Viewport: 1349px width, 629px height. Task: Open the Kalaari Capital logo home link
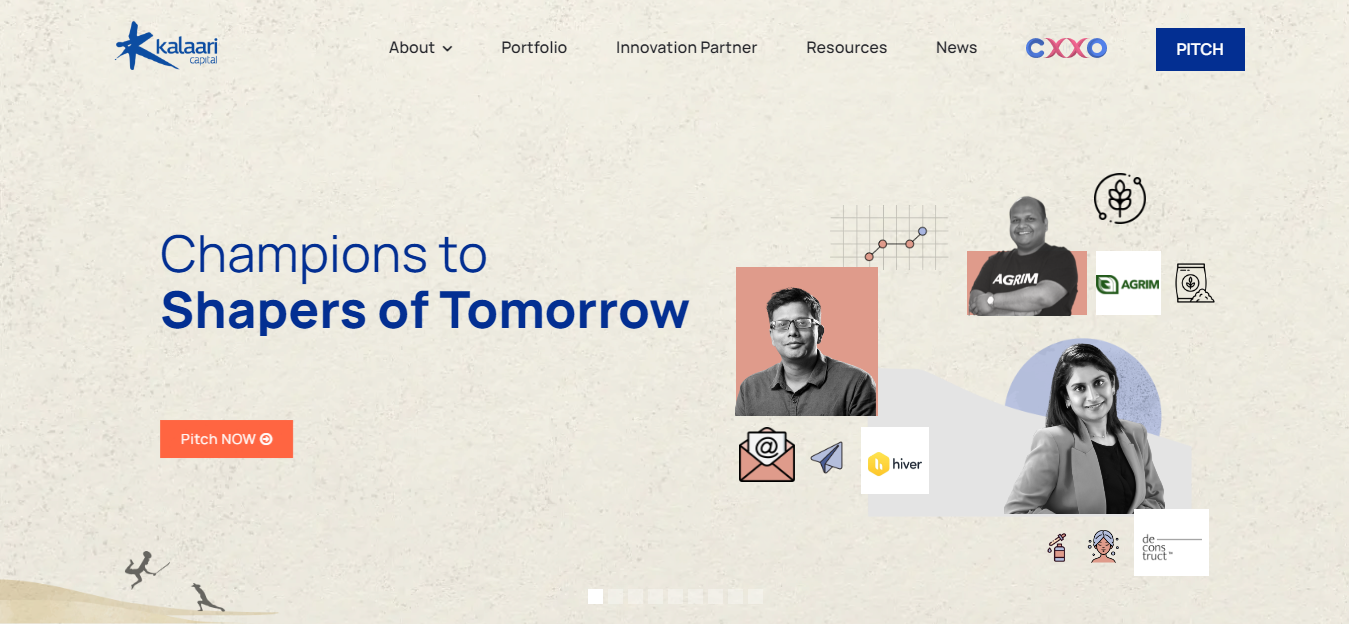(167, 46)
